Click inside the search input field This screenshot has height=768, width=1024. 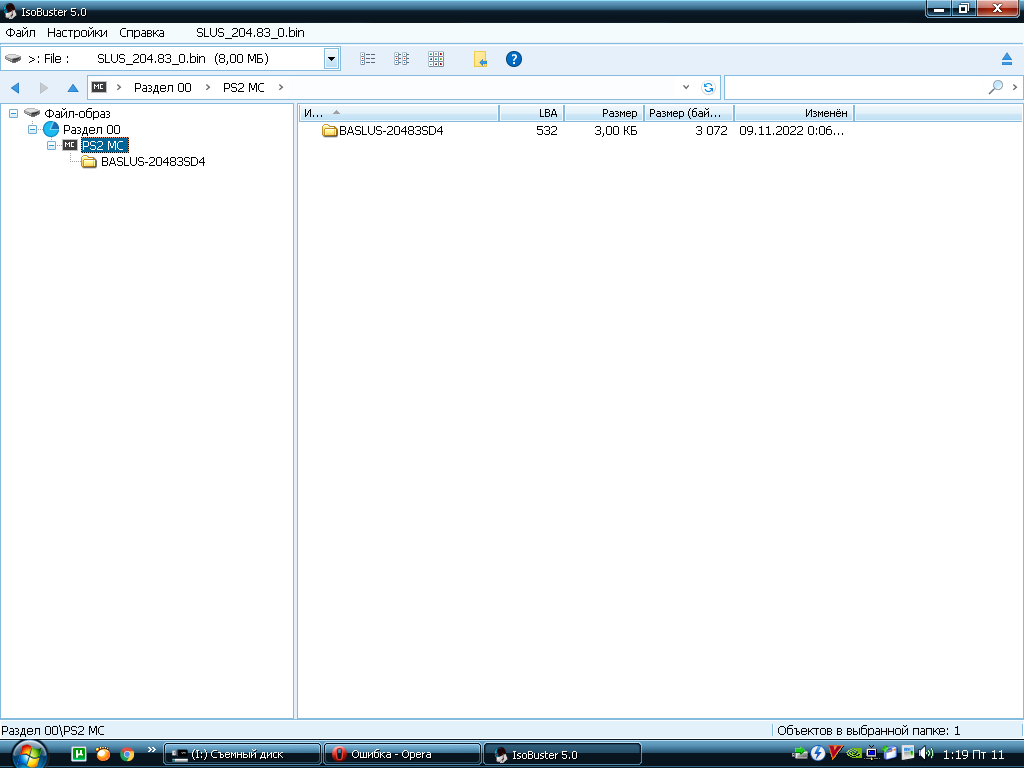point(854,88)
